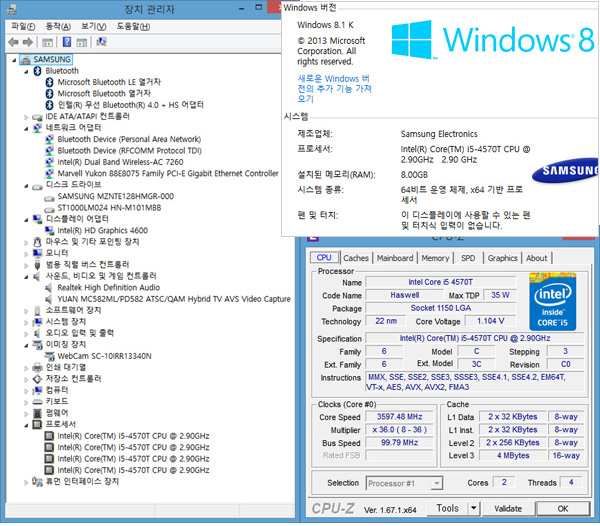Select Realtek High Definition Audio device

point(109,288)
